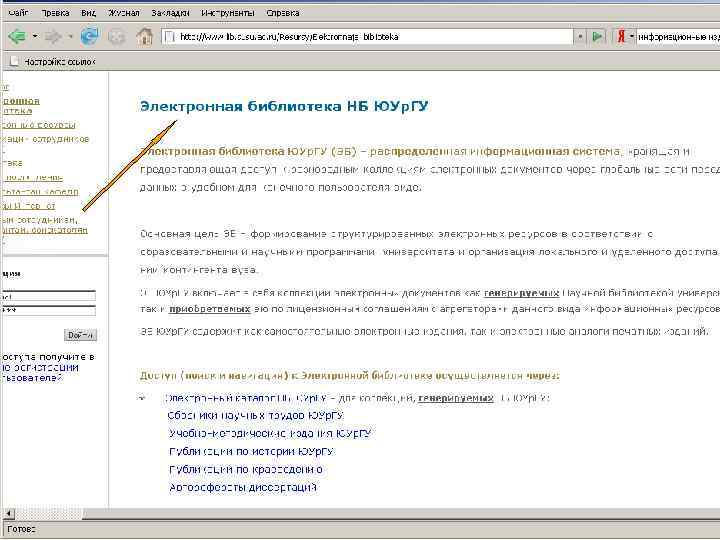The height and width of the screenshot is (540, 720).
Task: Open the Back button history dropdown
Action: click(35, 36)
